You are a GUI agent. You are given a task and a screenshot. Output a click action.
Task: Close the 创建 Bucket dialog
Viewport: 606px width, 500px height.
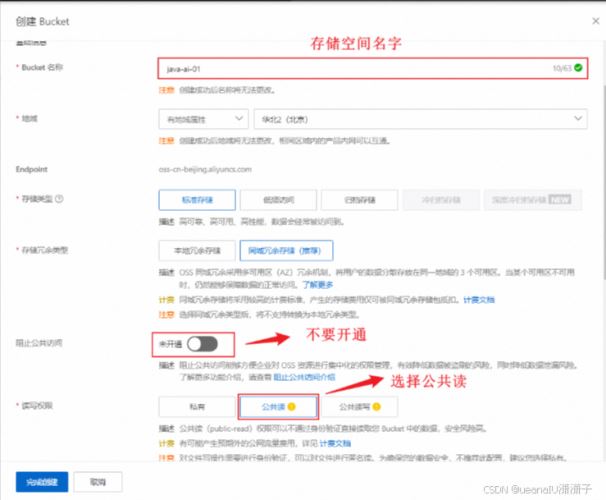pyautogui.click(x=596, y=21)
